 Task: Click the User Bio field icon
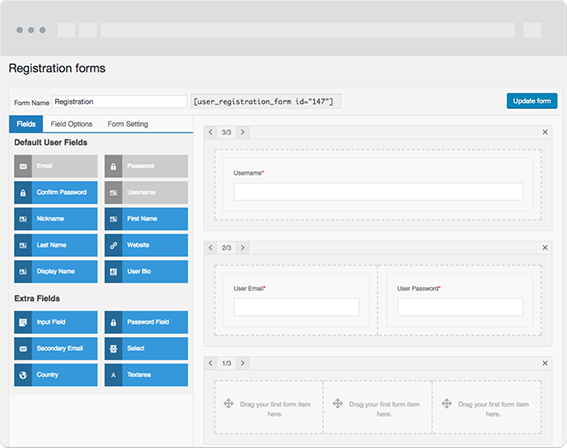pos(114,272)
